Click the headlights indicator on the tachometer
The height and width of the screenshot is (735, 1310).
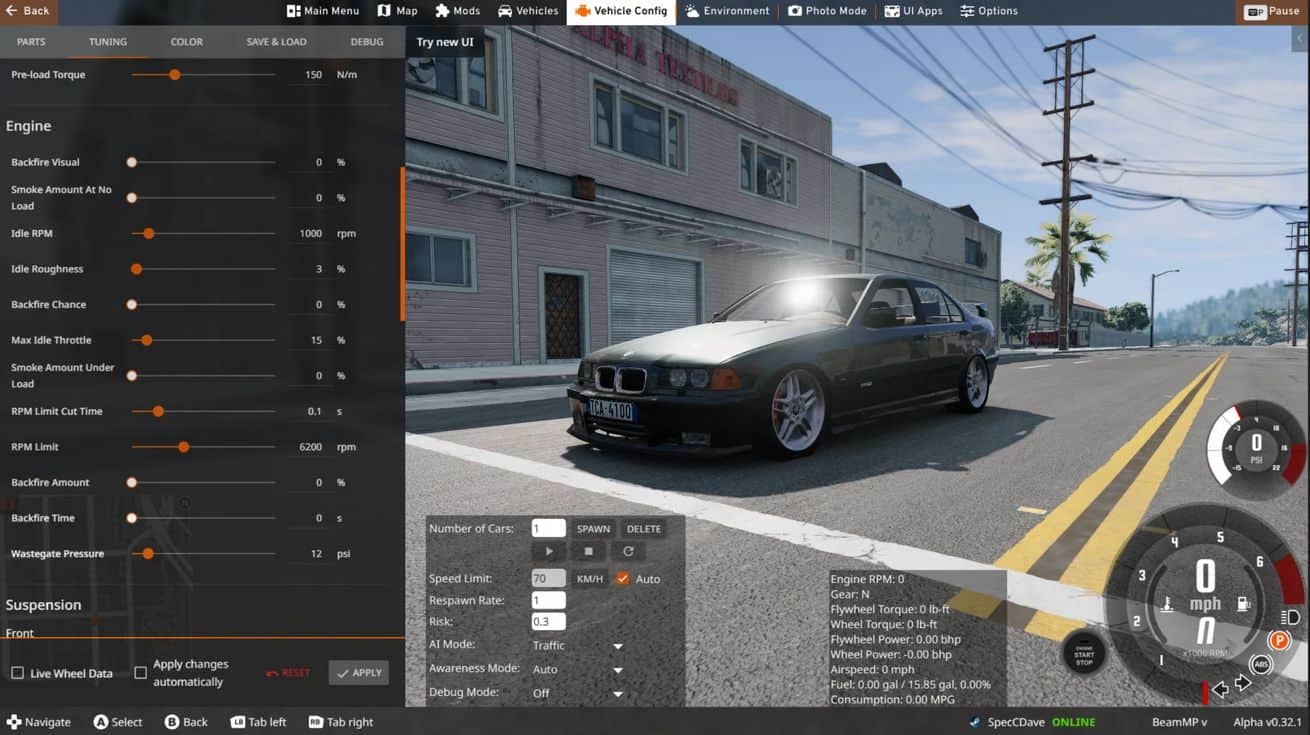pos(1290,617)
